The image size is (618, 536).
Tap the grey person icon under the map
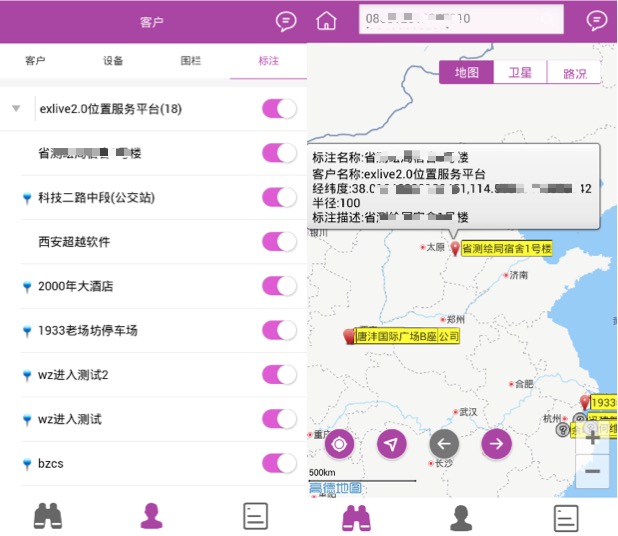click(461, 516)
